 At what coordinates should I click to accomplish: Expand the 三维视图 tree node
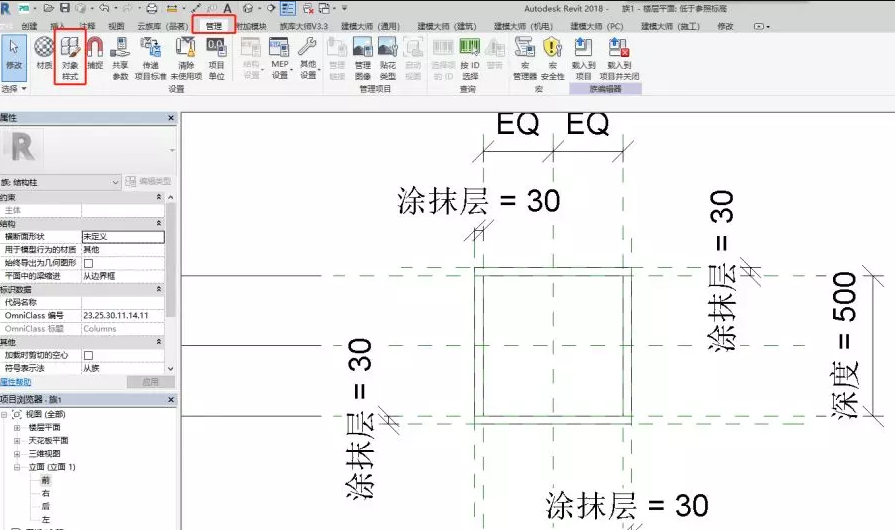pos(17,454)
